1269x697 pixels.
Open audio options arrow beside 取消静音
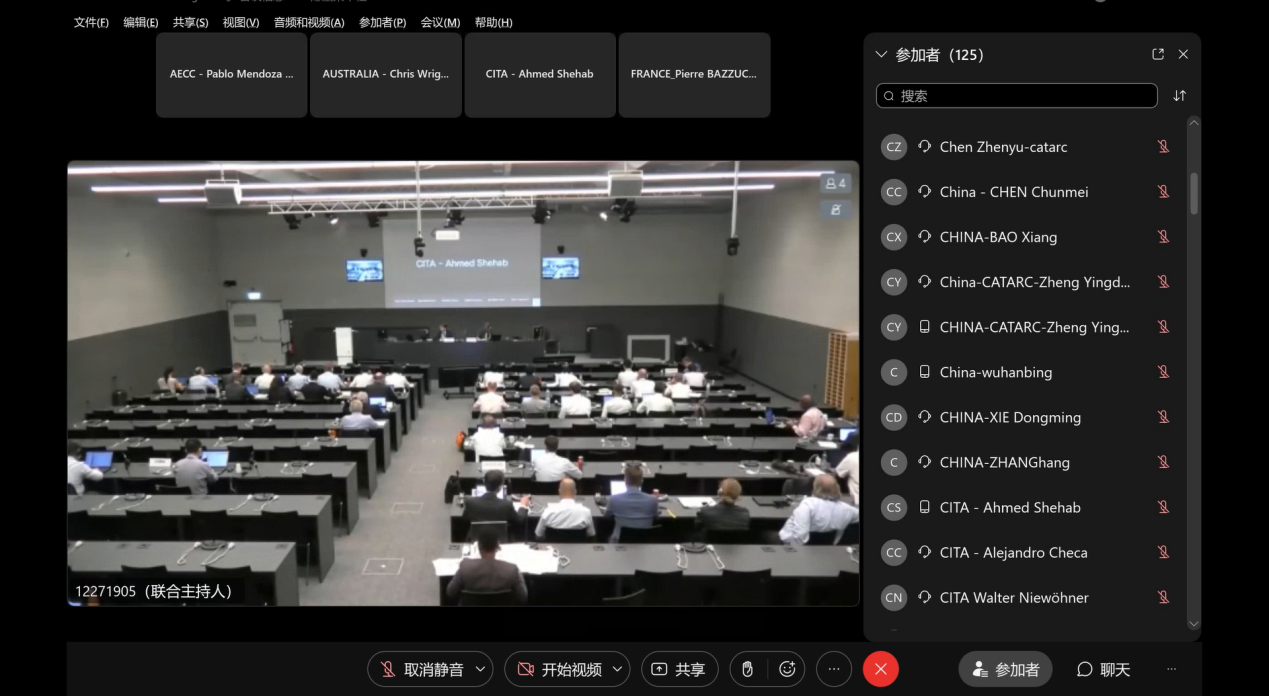[481, 669]
